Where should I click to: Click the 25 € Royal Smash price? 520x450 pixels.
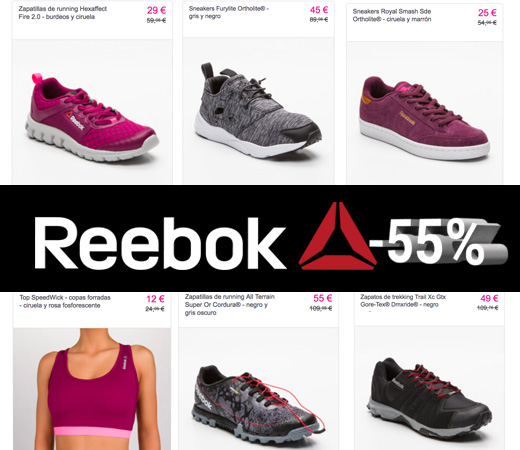point(487,13)
